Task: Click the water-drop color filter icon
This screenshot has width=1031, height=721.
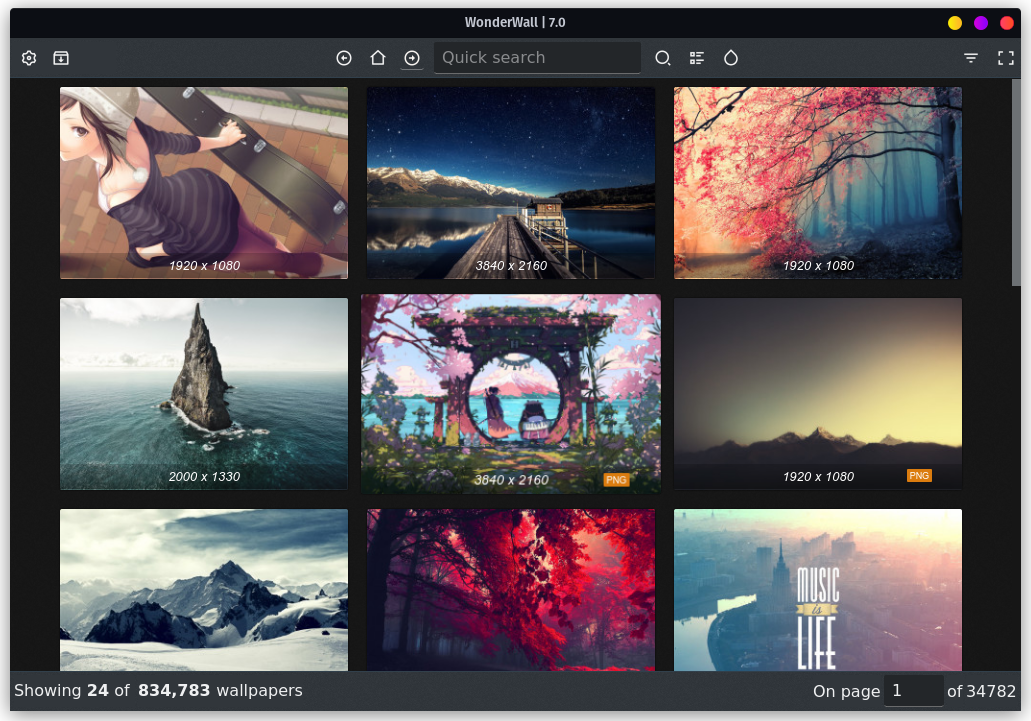Action: [731, 58]
